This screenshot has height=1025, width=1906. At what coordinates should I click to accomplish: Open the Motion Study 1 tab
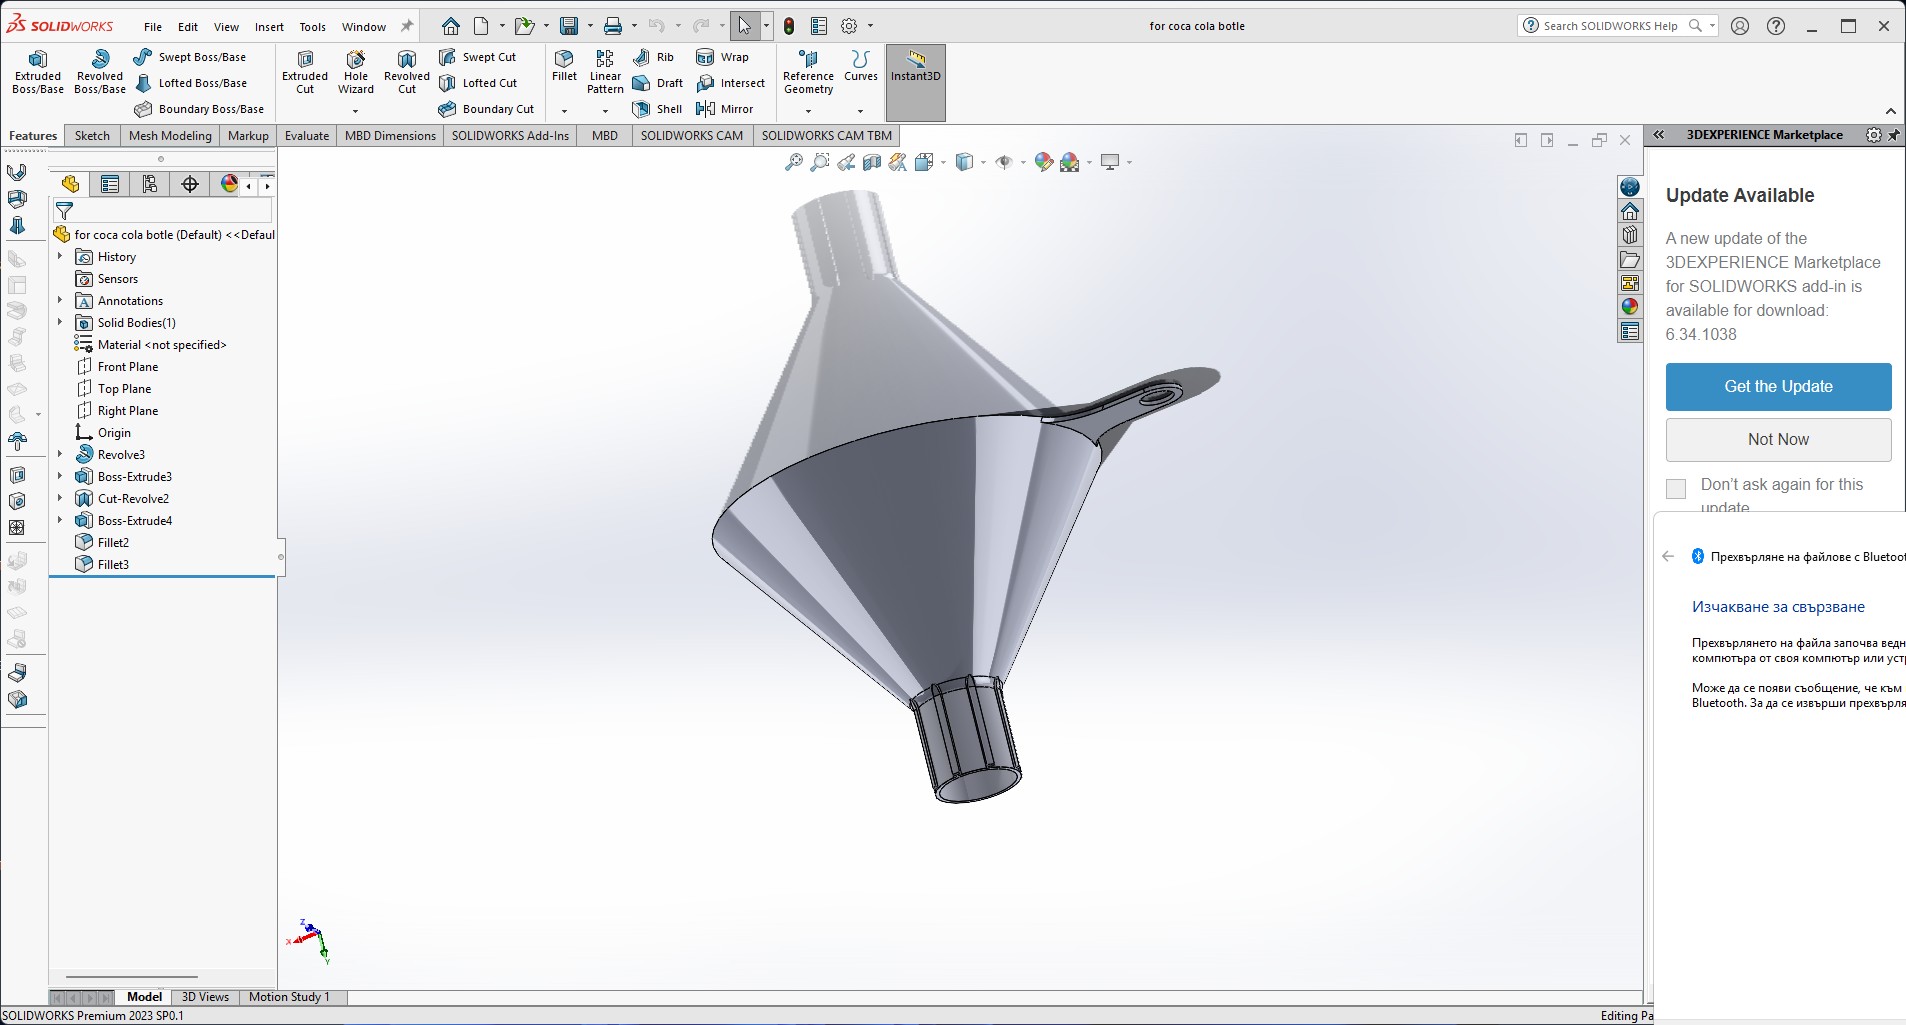[289, 997]
